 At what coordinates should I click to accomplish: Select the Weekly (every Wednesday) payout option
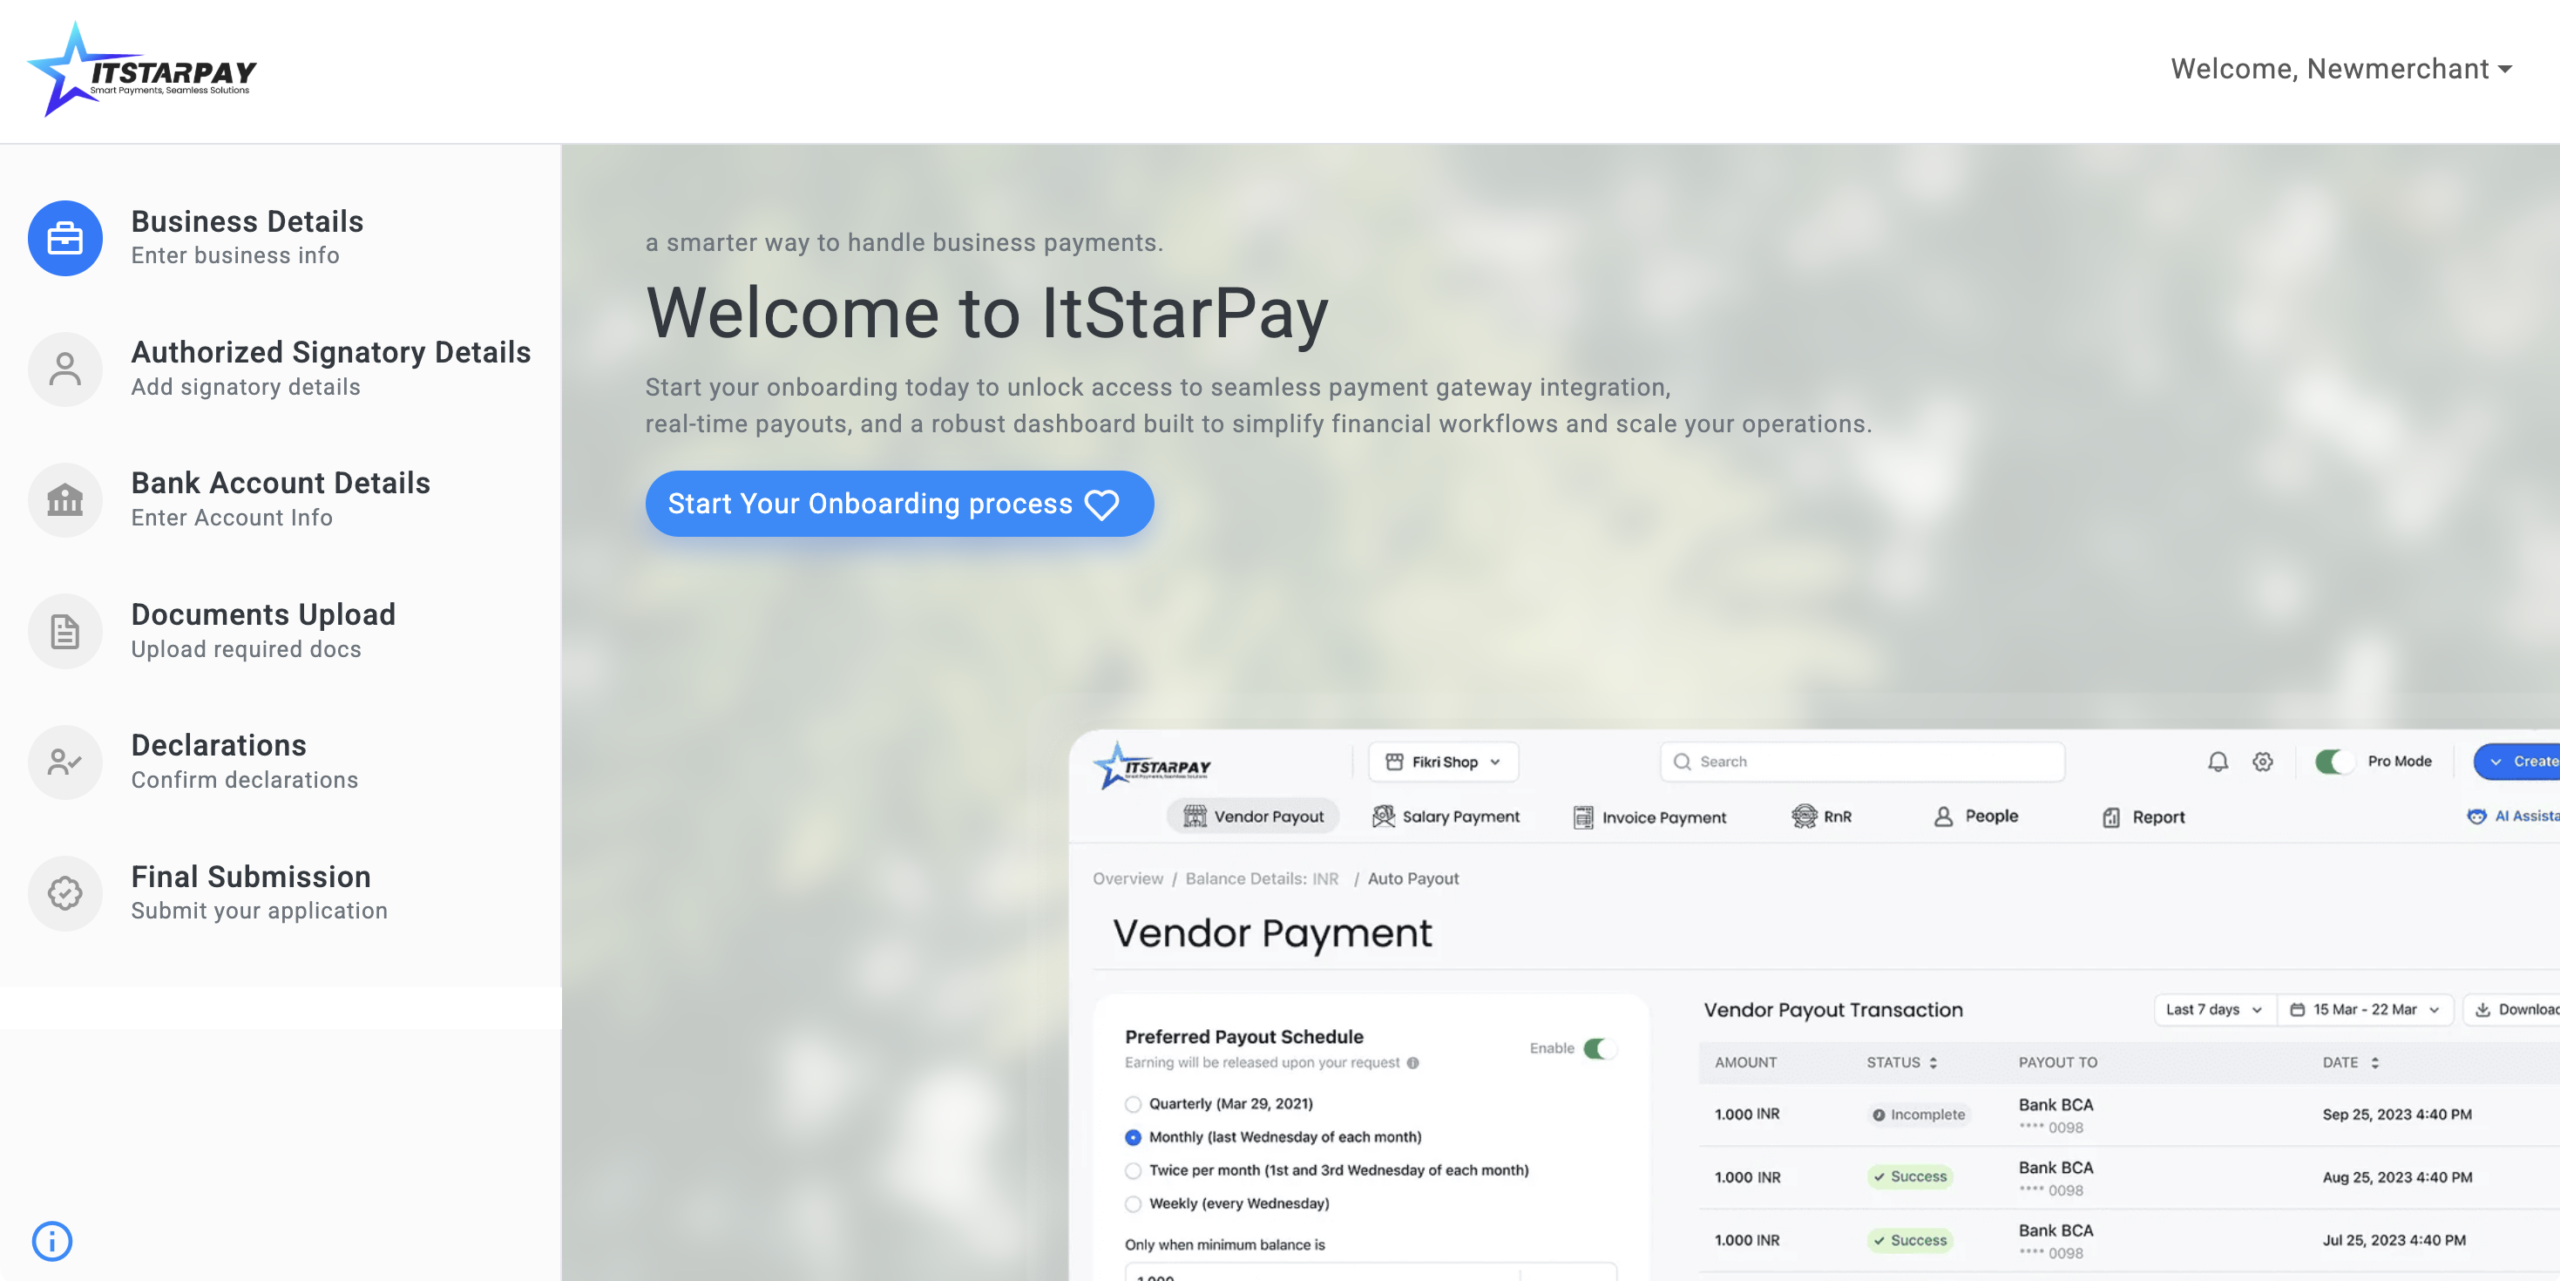pos(1133,1204)
